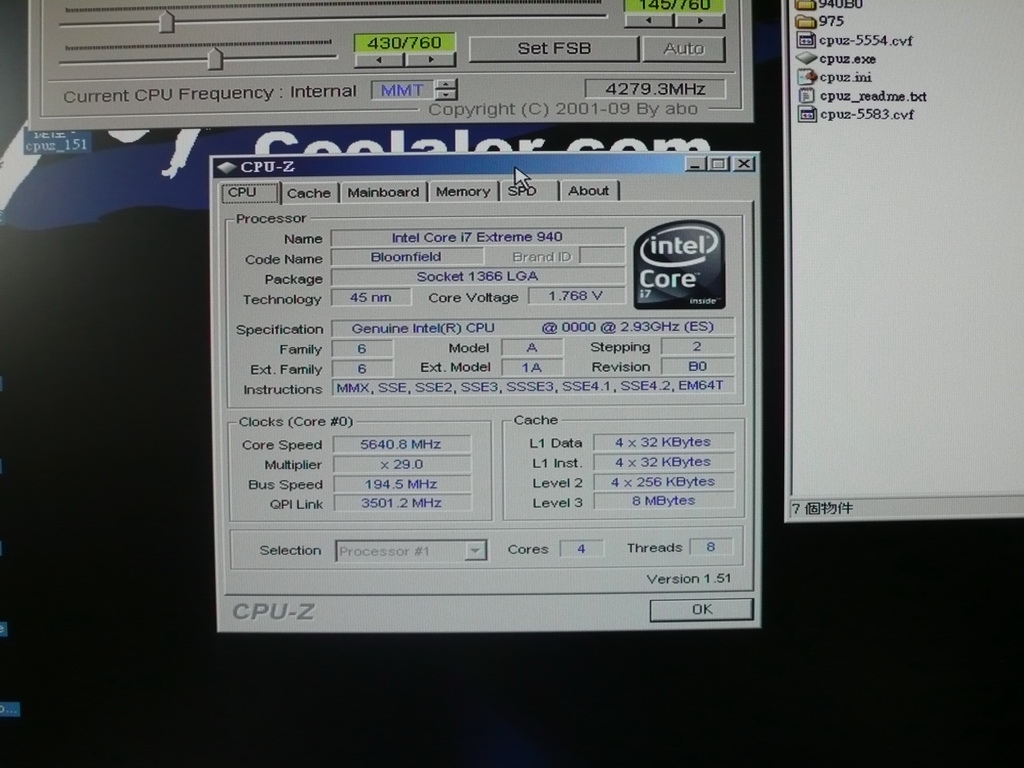Open the Mainboard tab
The image size is (1024, 768).
pos(383,192)
